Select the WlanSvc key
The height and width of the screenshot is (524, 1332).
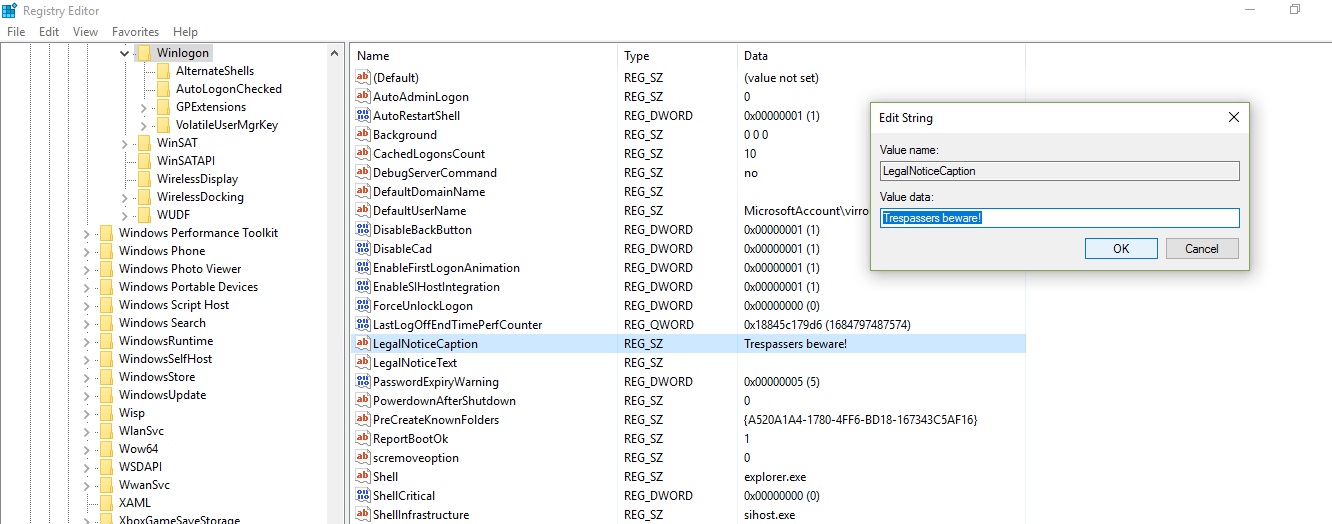coord(141,431)
